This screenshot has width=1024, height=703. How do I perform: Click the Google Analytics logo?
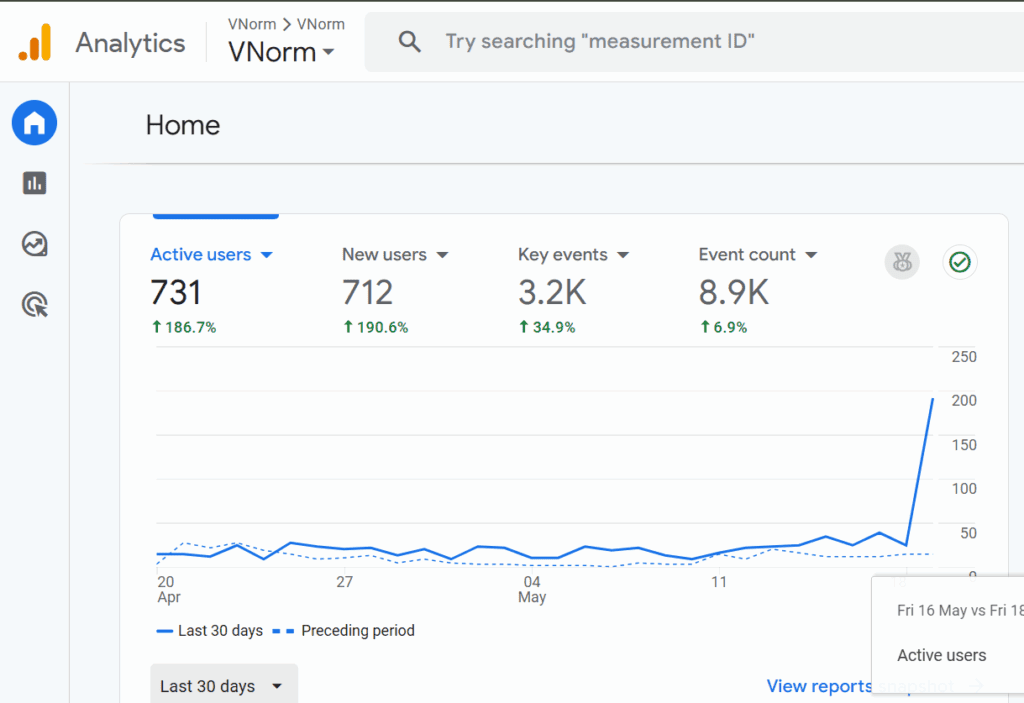point(35,42)
